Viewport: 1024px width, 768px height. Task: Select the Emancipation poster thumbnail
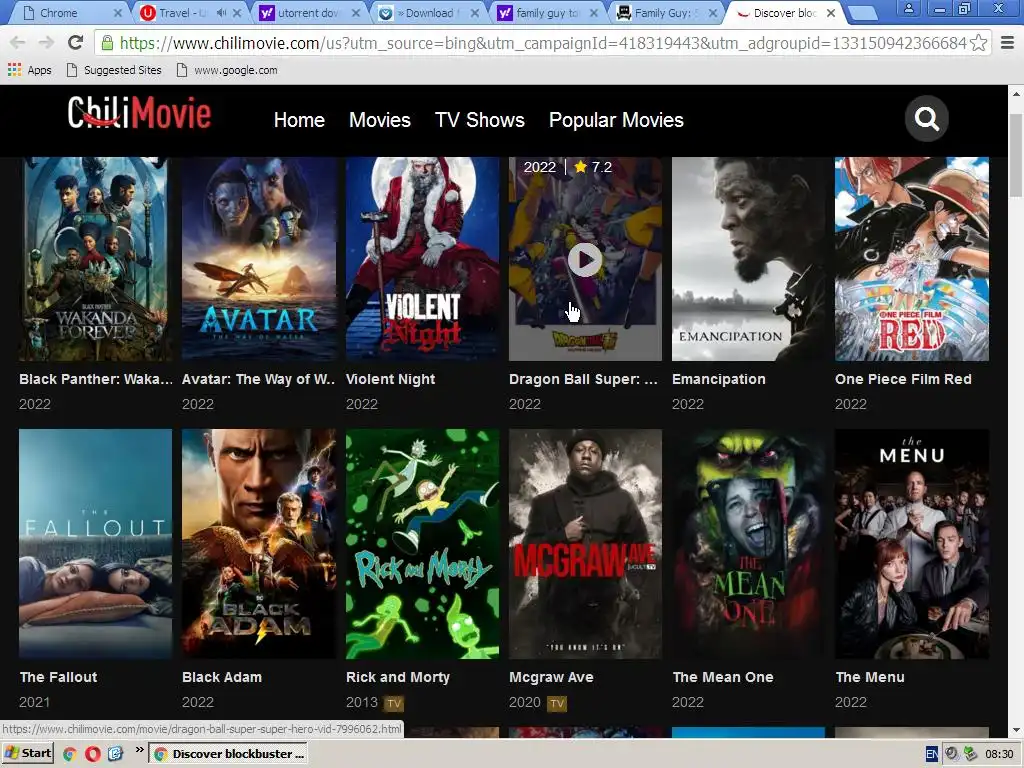pyautogui.click(x=748, y=259)
